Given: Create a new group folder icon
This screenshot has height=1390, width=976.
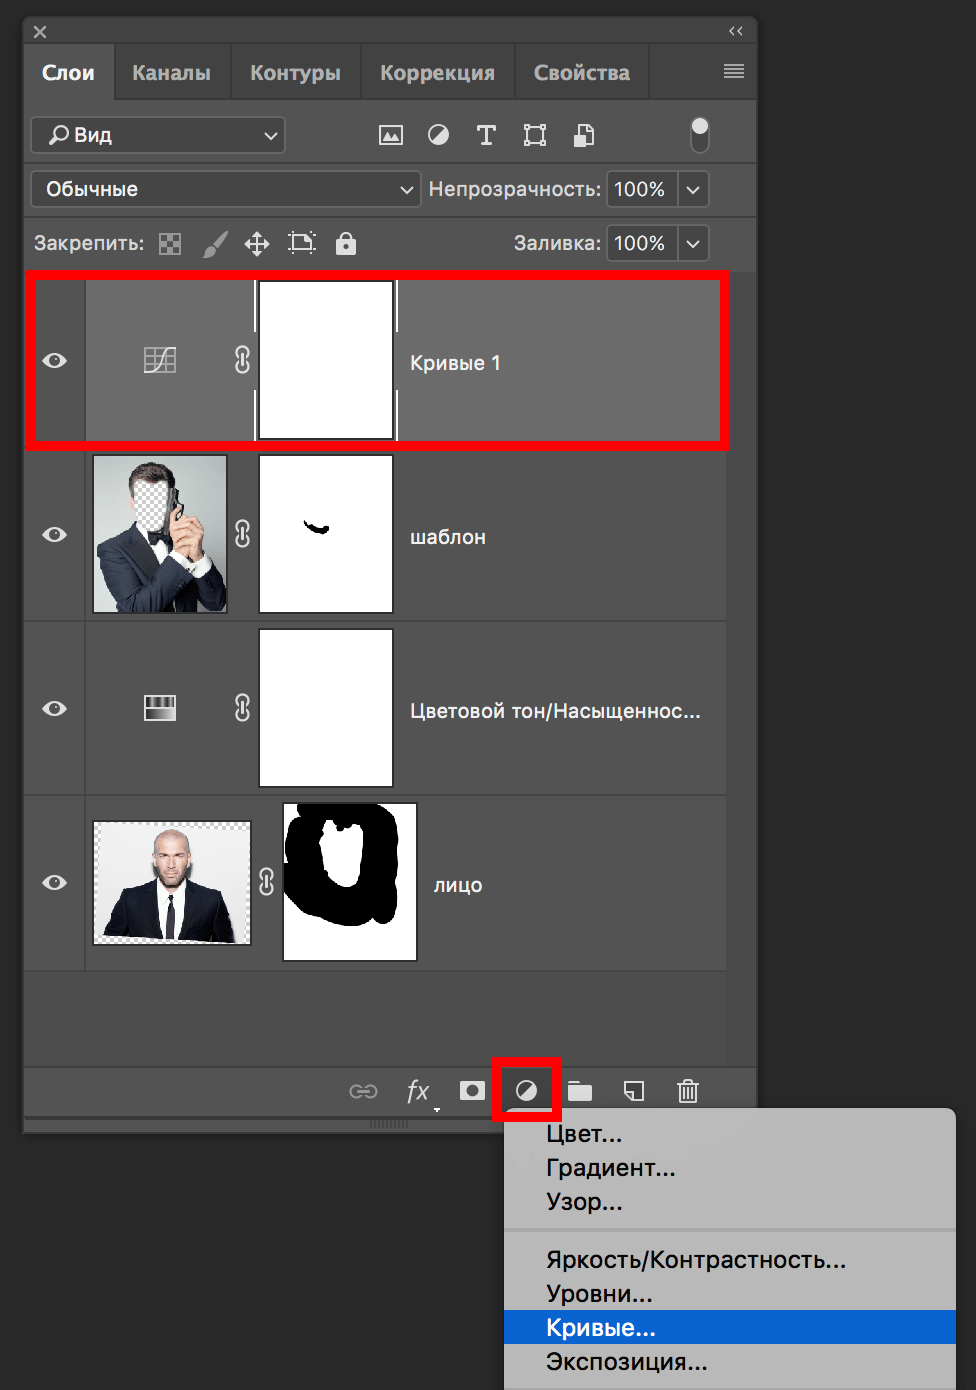Looking at the screenshot, I should (x=580, y=1091).
